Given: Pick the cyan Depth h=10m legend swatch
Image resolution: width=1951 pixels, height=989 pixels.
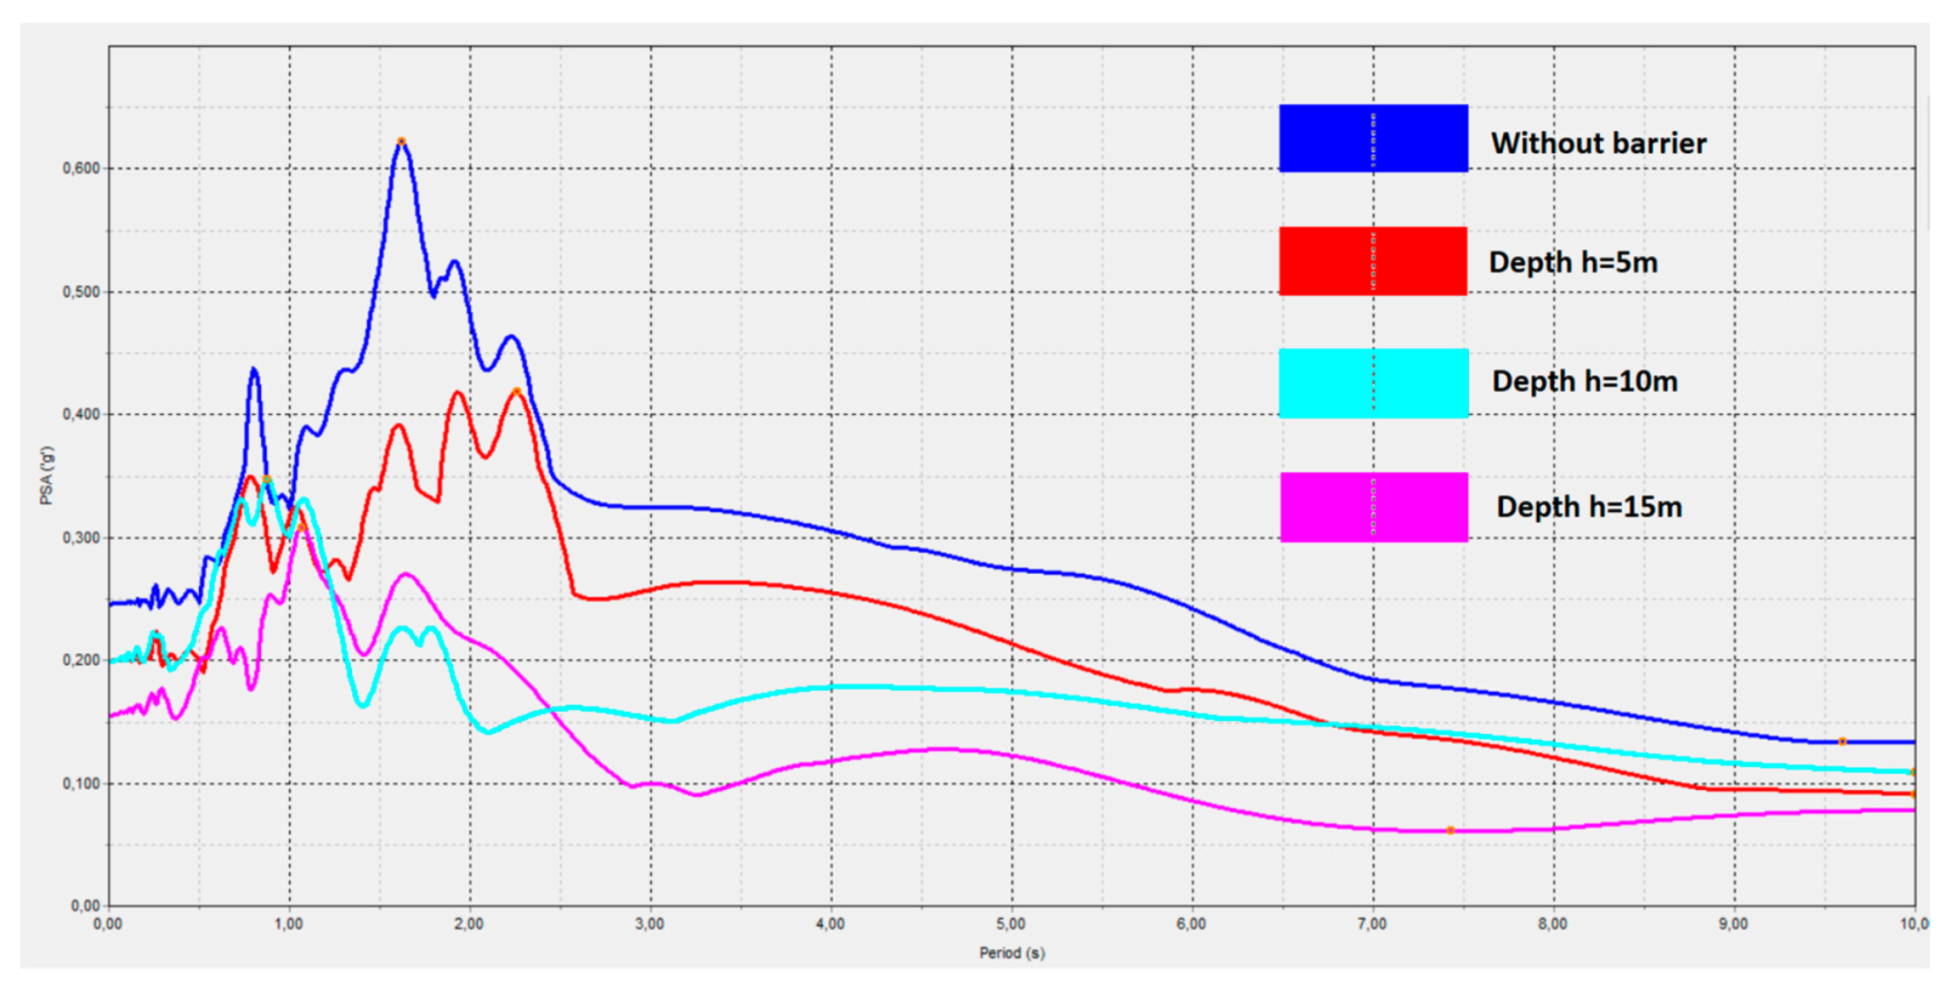Looking at the screenshot, I should 1372,383.
